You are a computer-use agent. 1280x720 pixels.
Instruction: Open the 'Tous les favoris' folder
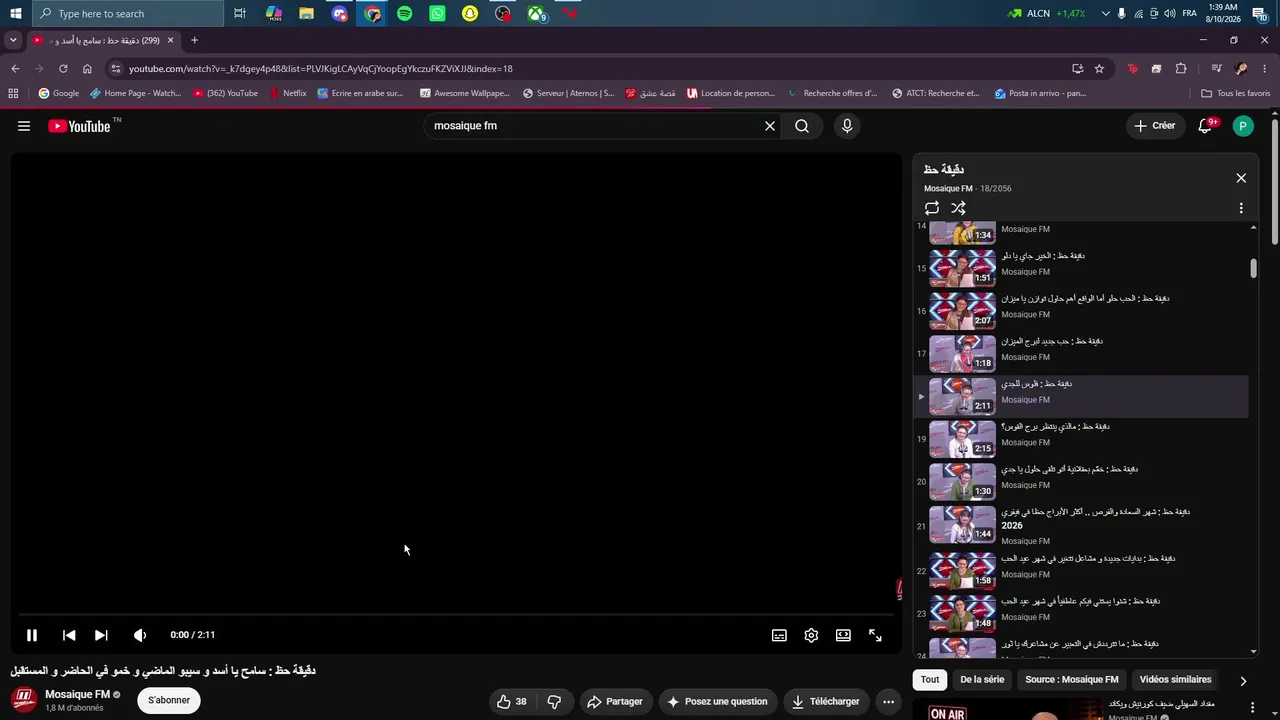[x=1236, y=94]
